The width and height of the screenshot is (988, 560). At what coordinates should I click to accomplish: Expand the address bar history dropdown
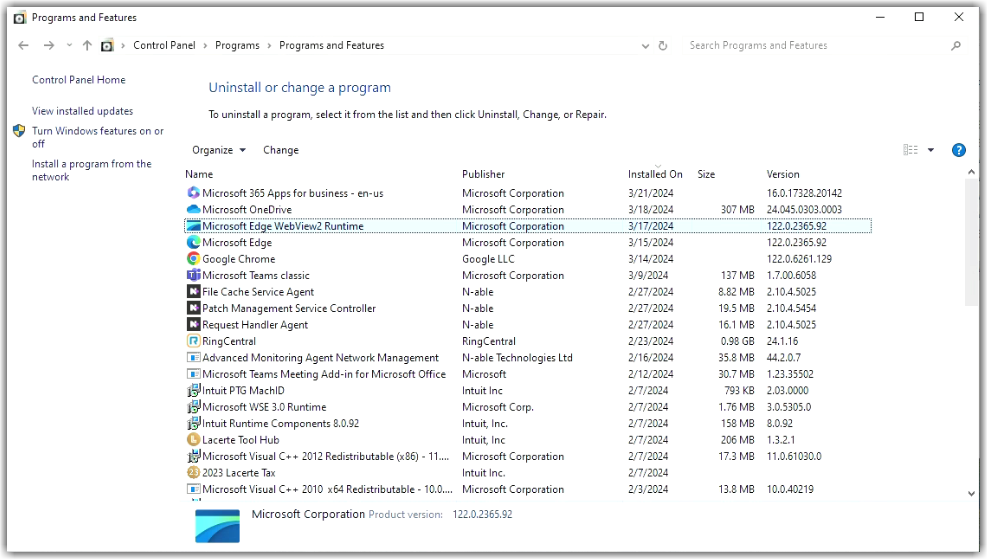point(645,46)
